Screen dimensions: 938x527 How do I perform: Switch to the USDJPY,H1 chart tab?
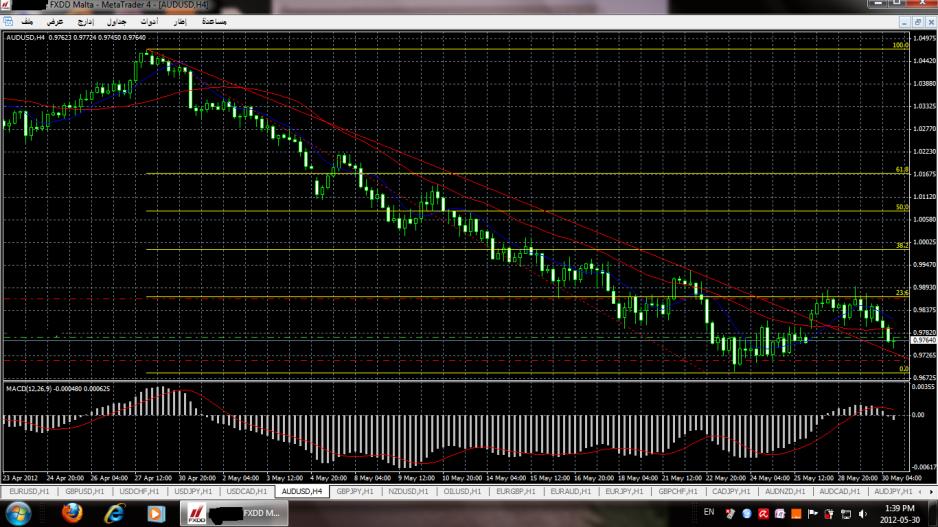coord(195,492)
